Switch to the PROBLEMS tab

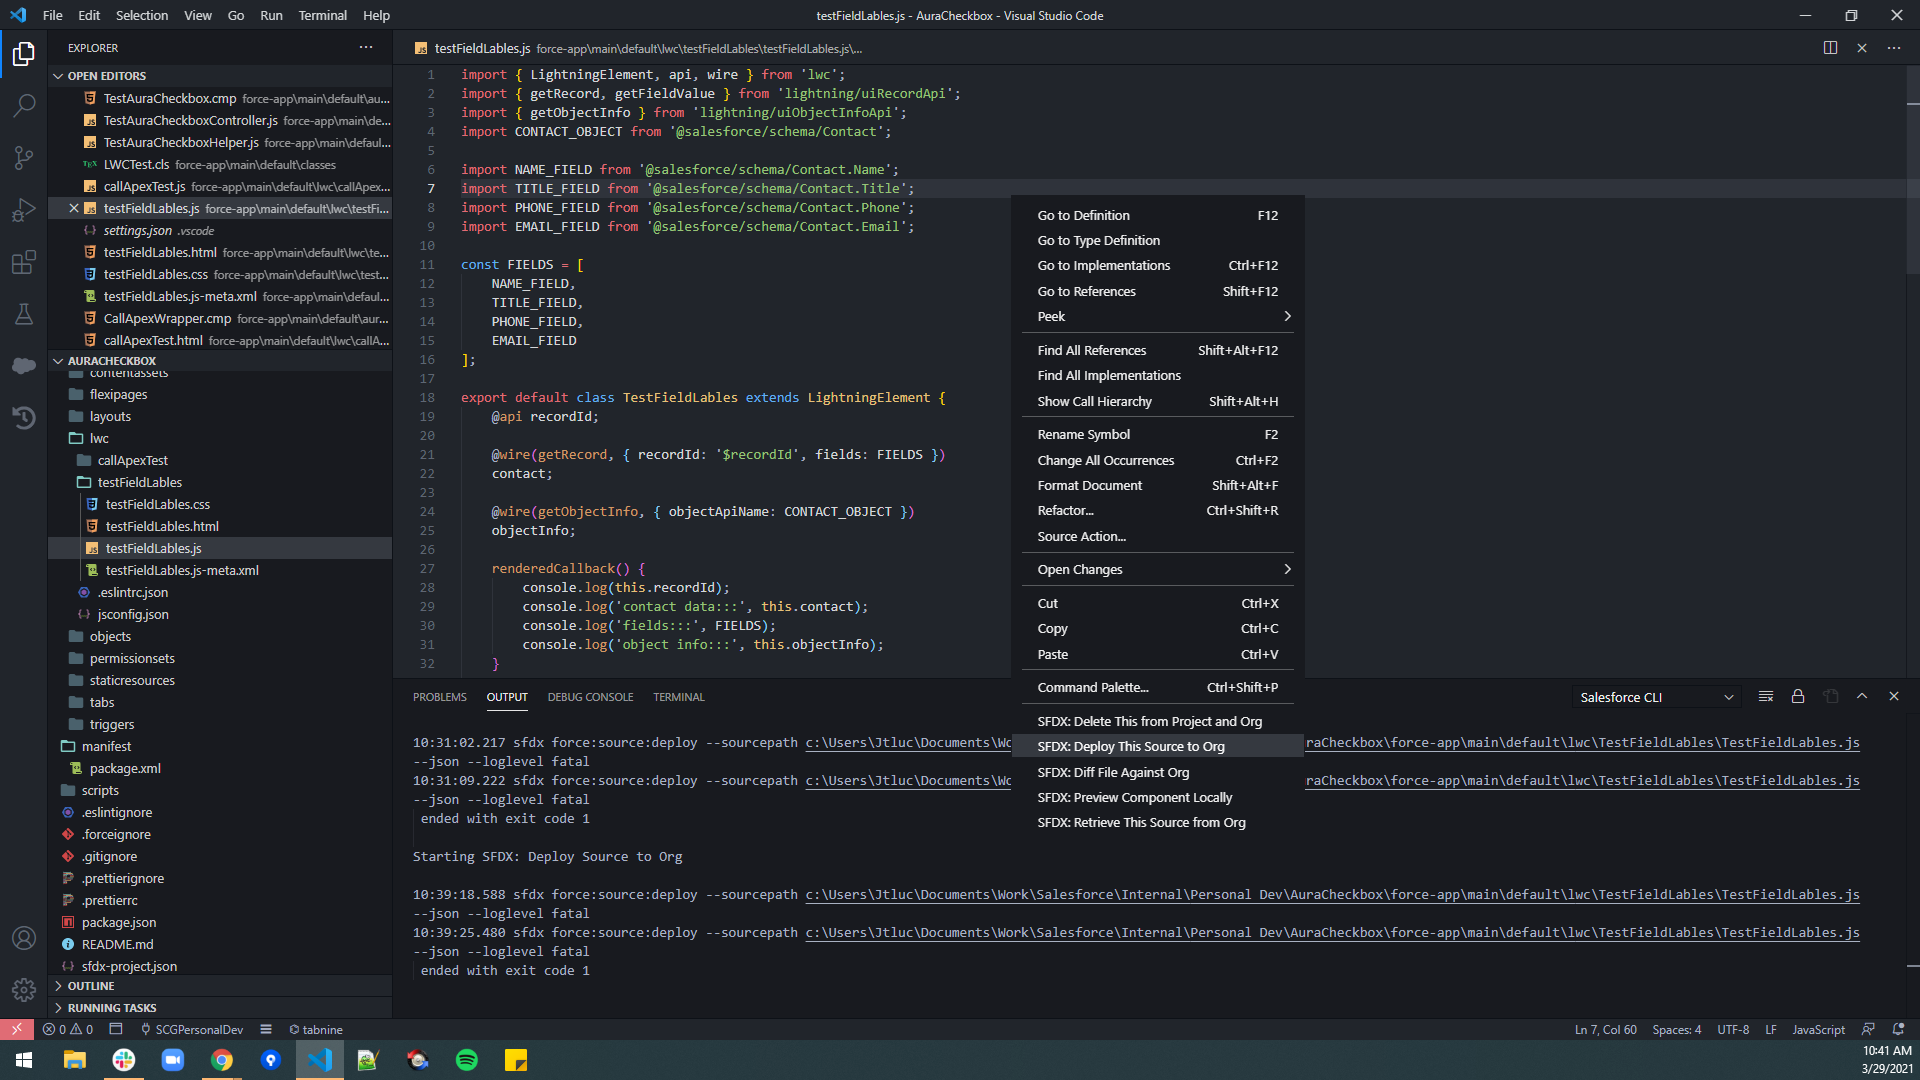click(x=440, y=697)
